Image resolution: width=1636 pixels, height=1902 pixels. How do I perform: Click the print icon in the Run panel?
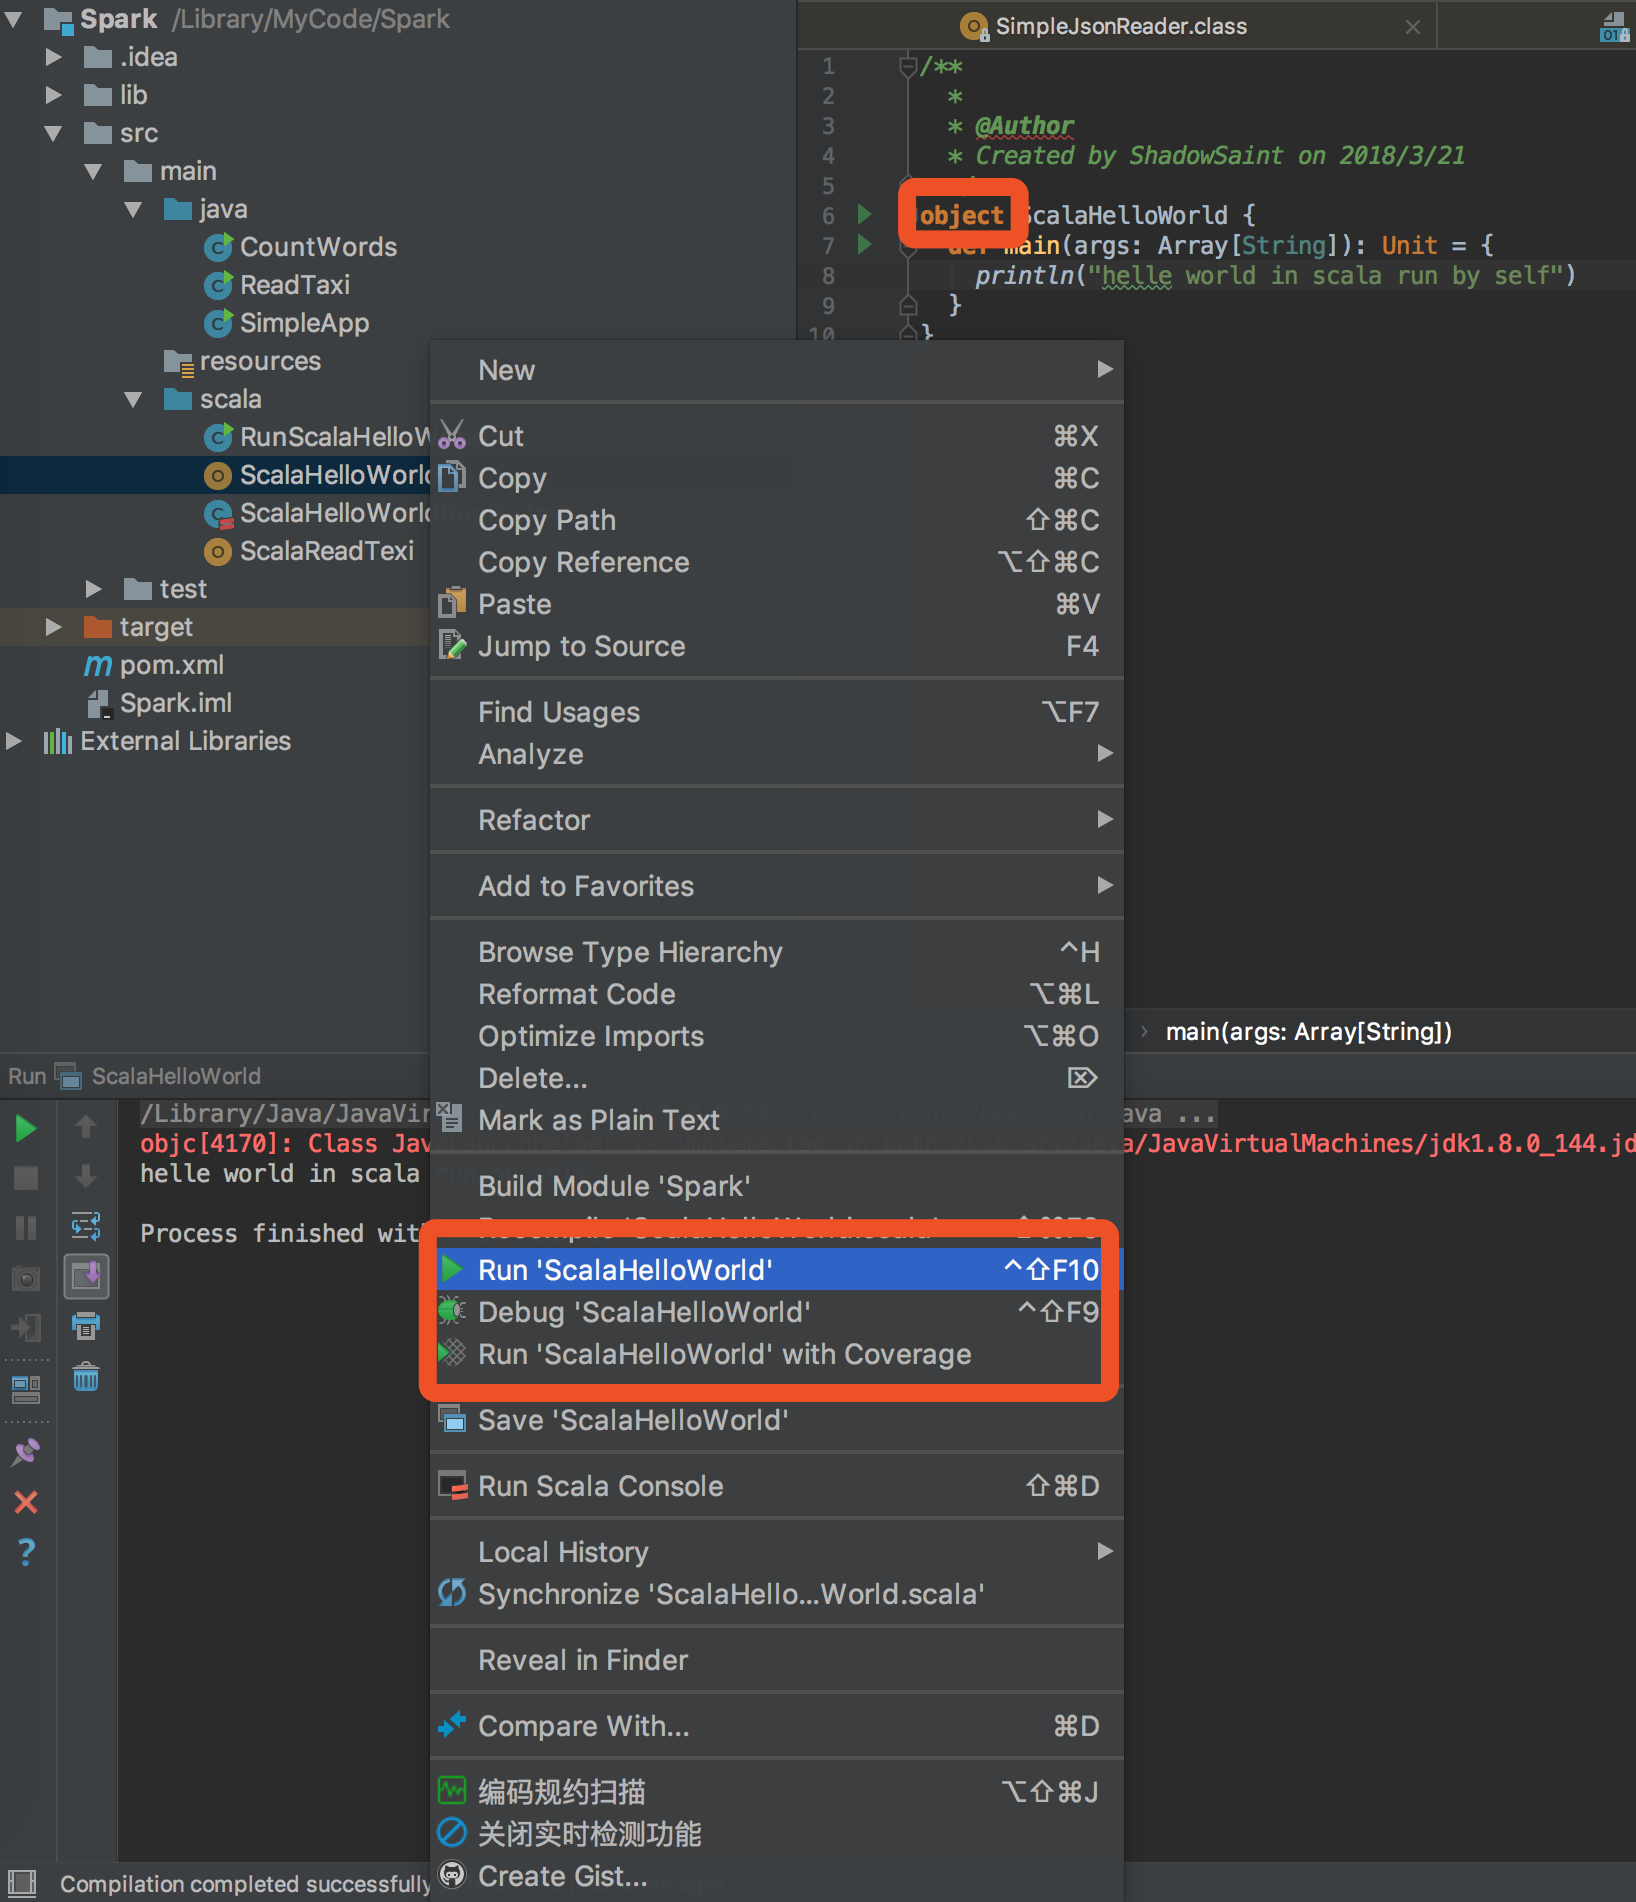click(x=86, y=1326)
